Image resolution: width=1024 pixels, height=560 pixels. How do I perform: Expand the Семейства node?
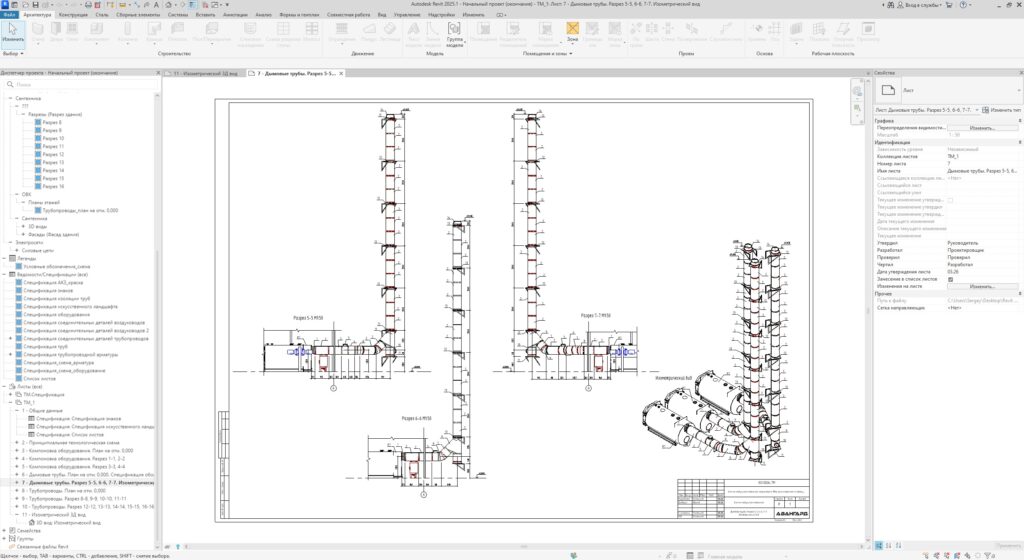[4, 531]
